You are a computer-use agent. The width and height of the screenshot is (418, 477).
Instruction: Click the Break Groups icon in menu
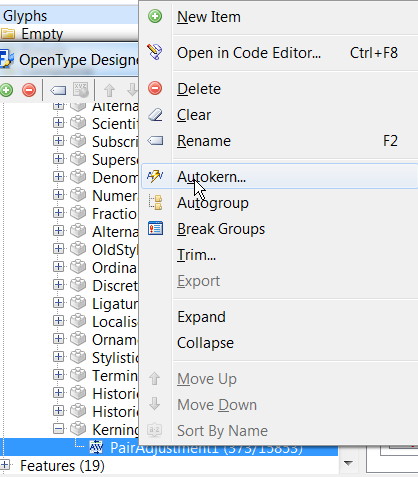155,229
